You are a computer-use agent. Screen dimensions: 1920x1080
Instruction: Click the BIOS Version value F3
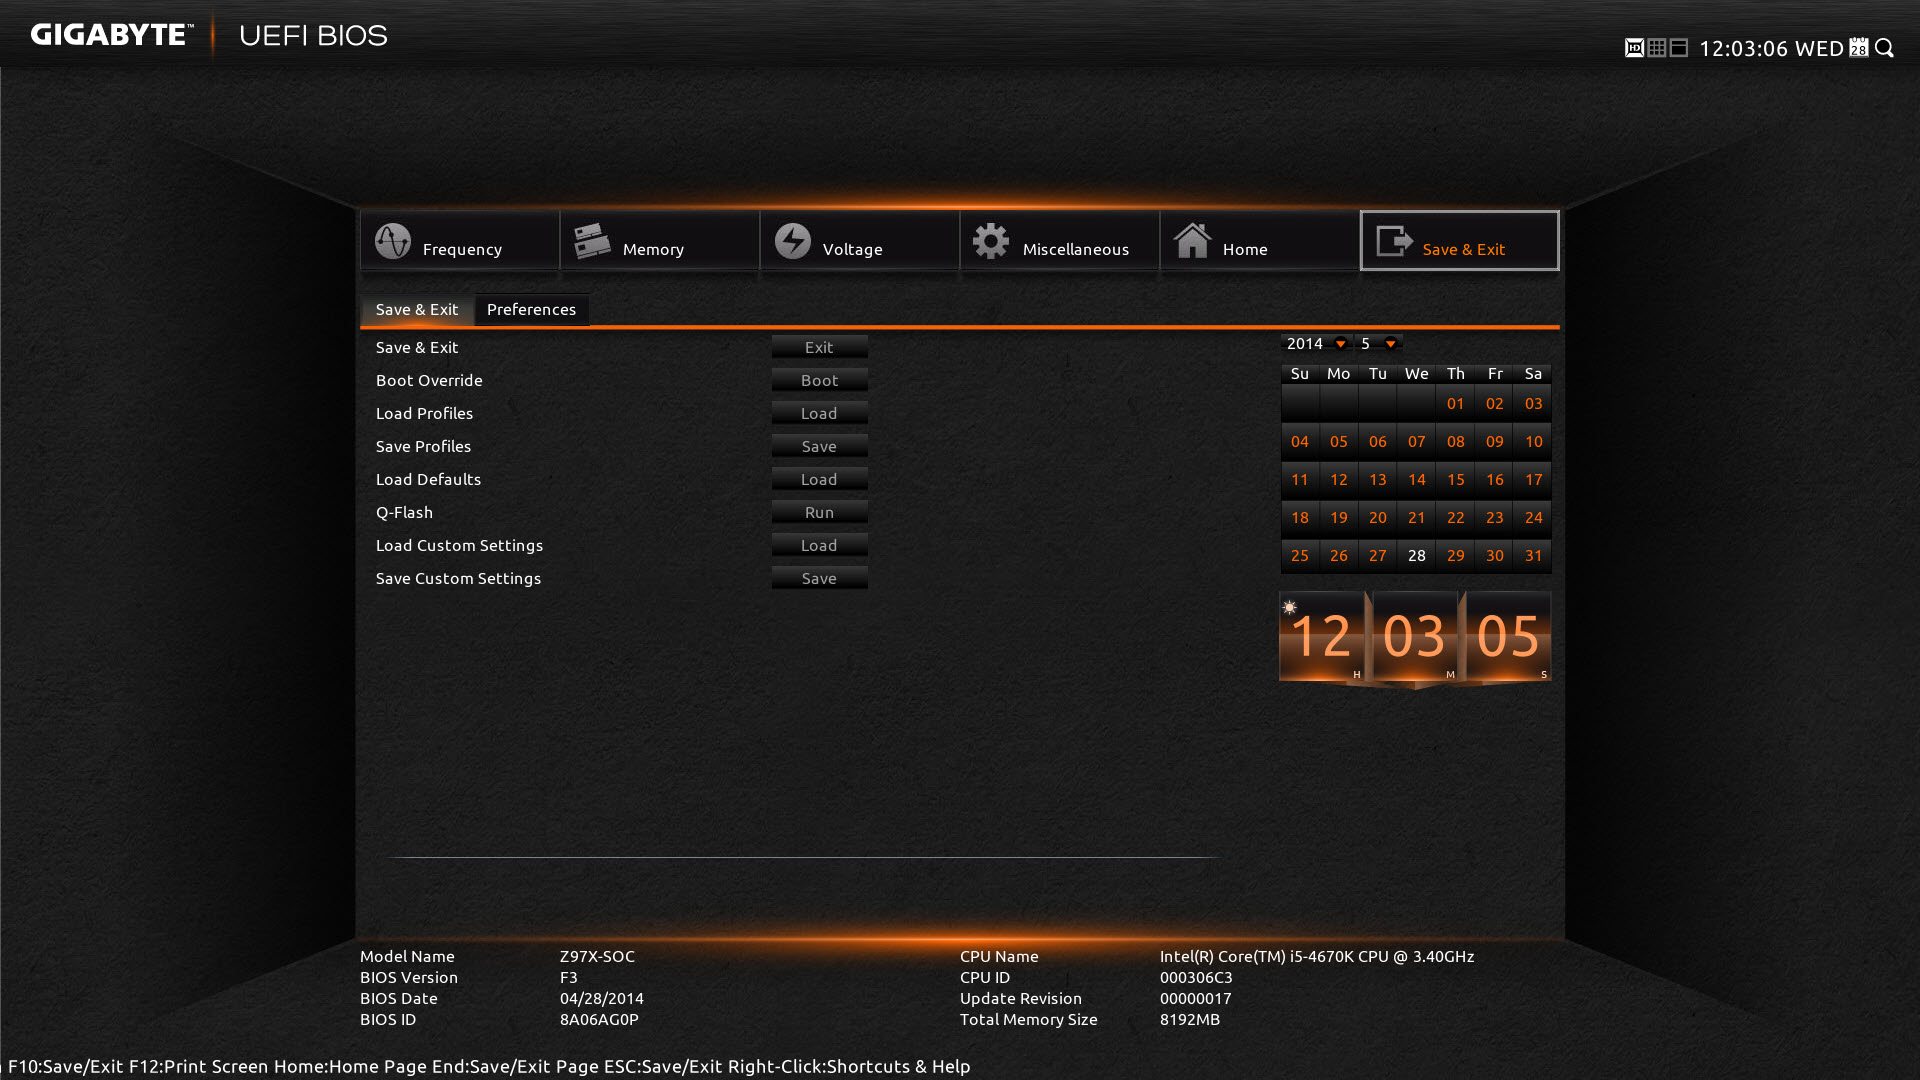click(x=569, y=977)
